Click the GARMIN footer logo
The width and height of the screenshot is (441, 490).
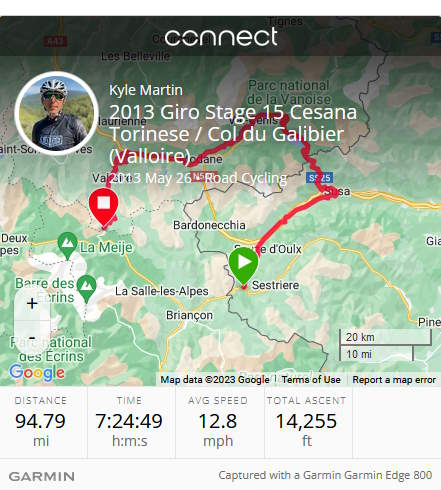pos(42,476)
